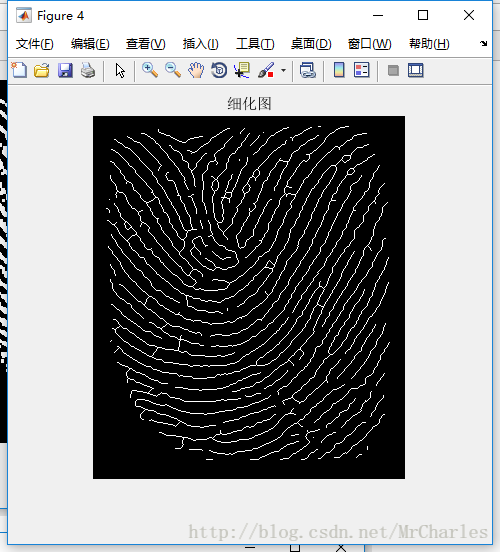The width and height of the screenshot is (500, 552).
Task: Click the 细化图 plot title
Action: (249, 104)
